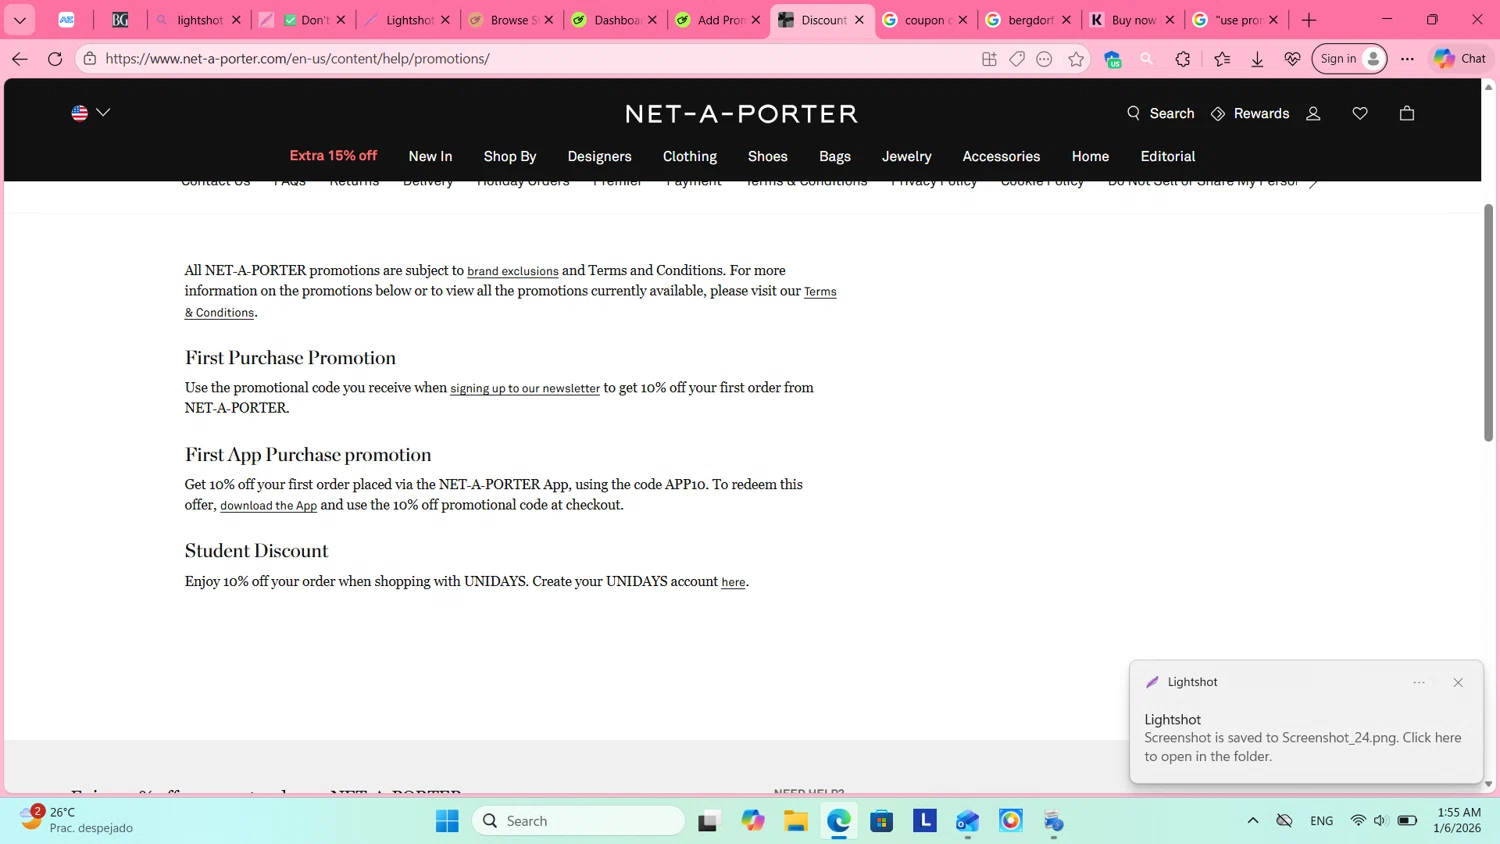The width and height of the screenshot is (1500, 844).
Task: Open Windows Start menu
Action: click(x=447, y=821)
